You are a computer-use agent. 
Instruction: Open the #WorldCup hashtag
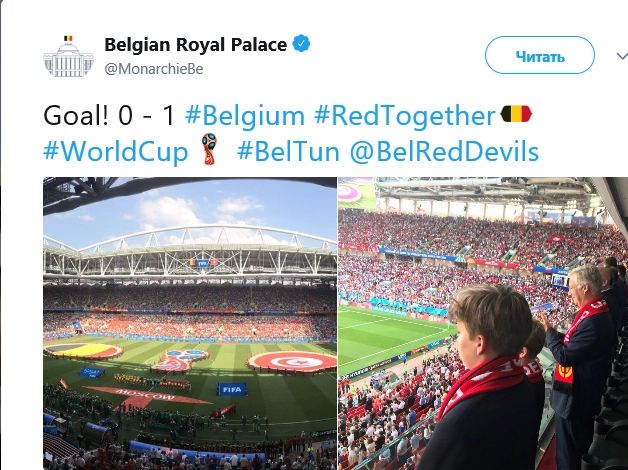pos(115,153)
